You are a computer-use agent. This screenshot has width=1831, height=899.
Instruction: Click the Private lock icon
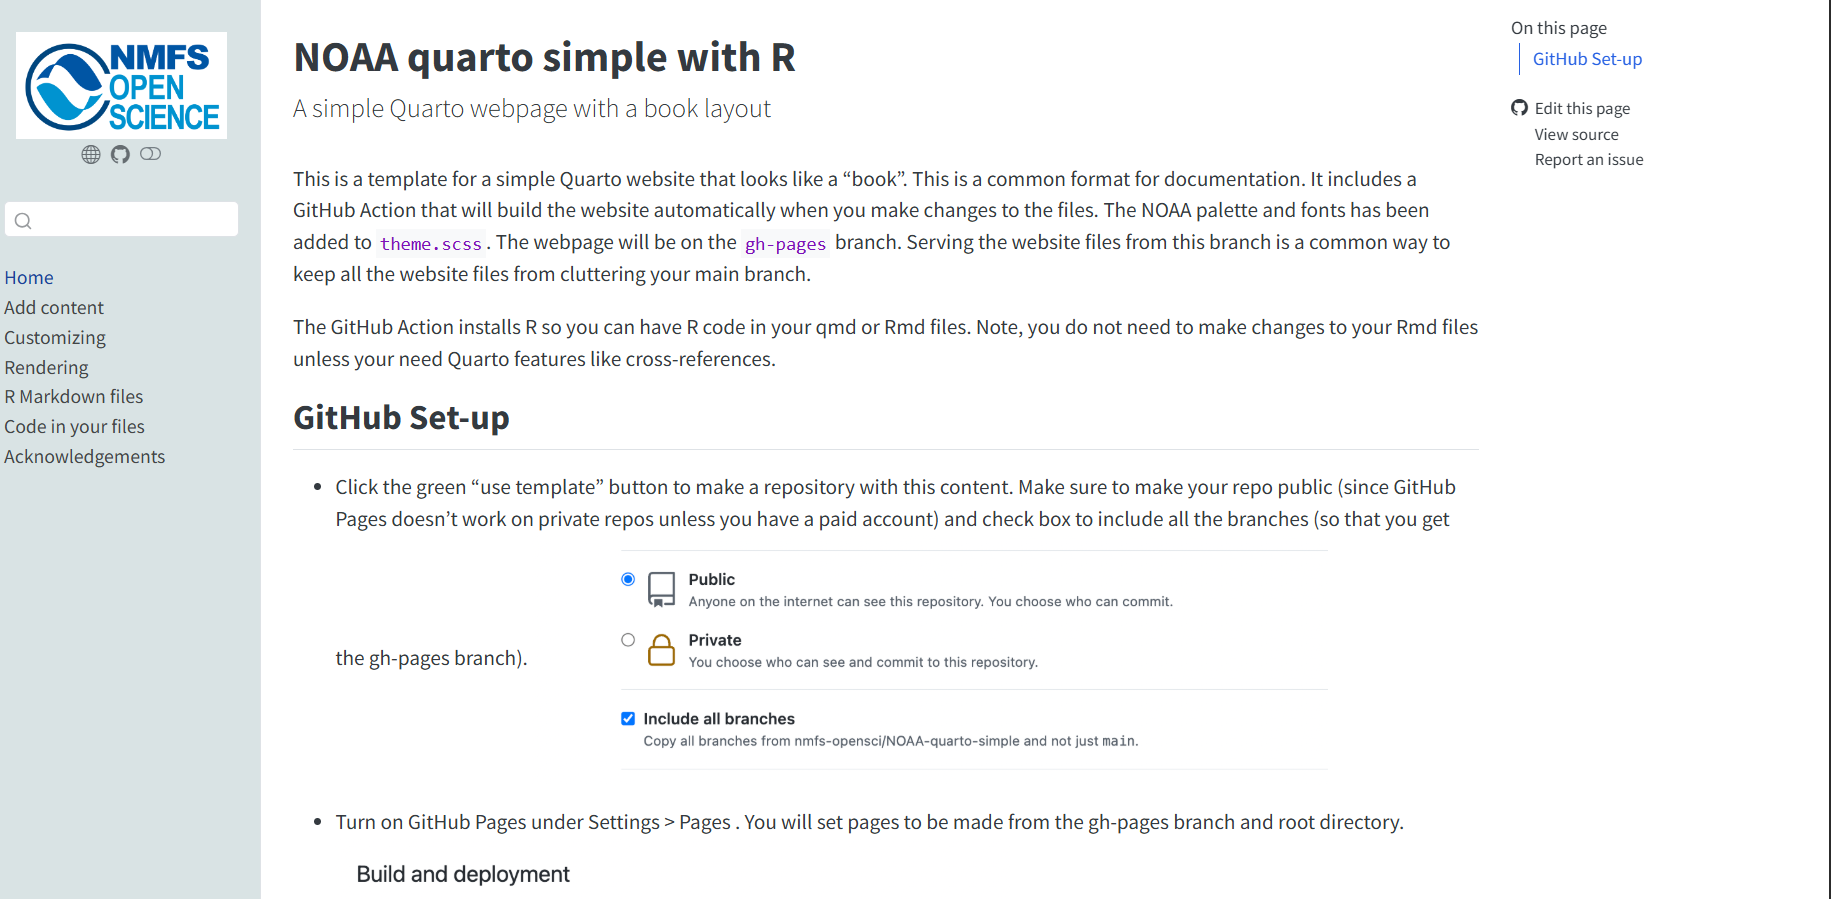click(661, 650)
